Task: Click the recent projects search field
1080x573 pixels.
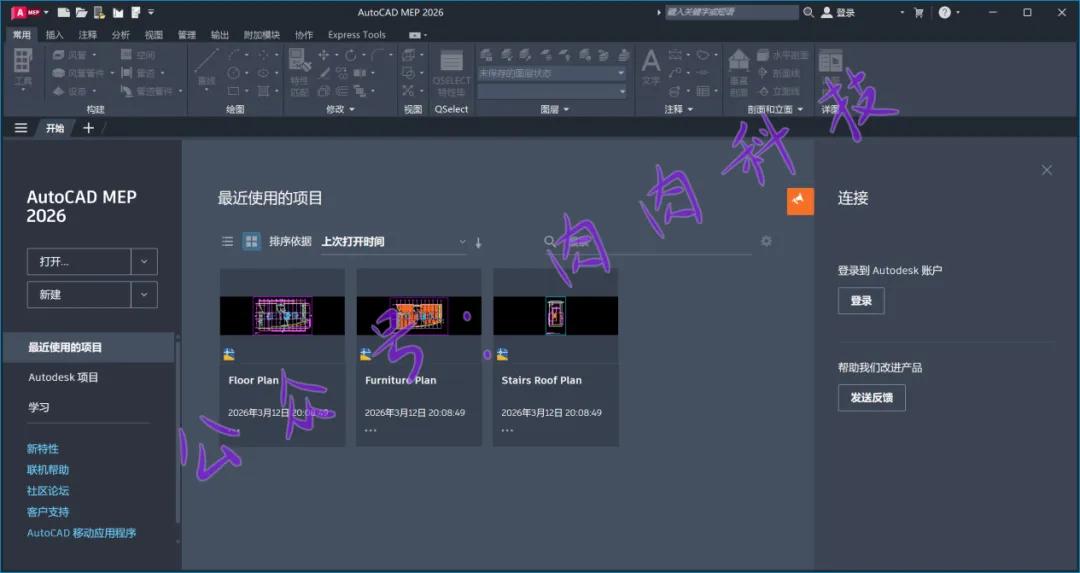Action: coord(647,242)
